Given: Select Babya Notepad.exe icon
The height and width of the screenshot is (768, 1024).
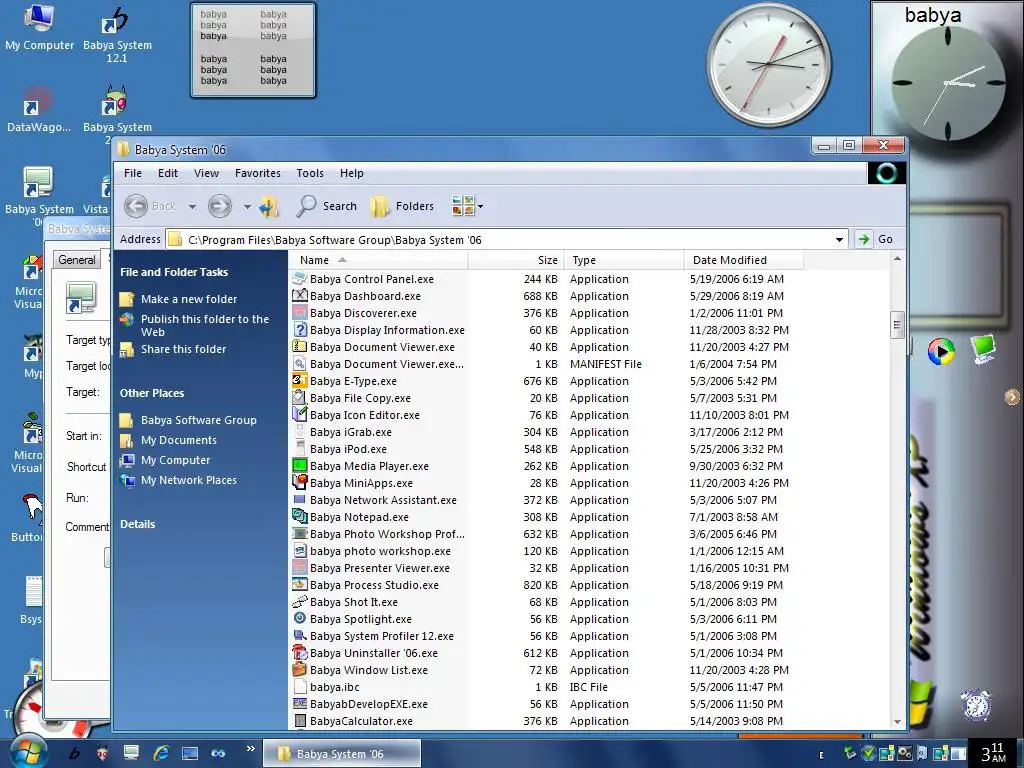Looking at the screenshot, I should click(x=300, y=517).
